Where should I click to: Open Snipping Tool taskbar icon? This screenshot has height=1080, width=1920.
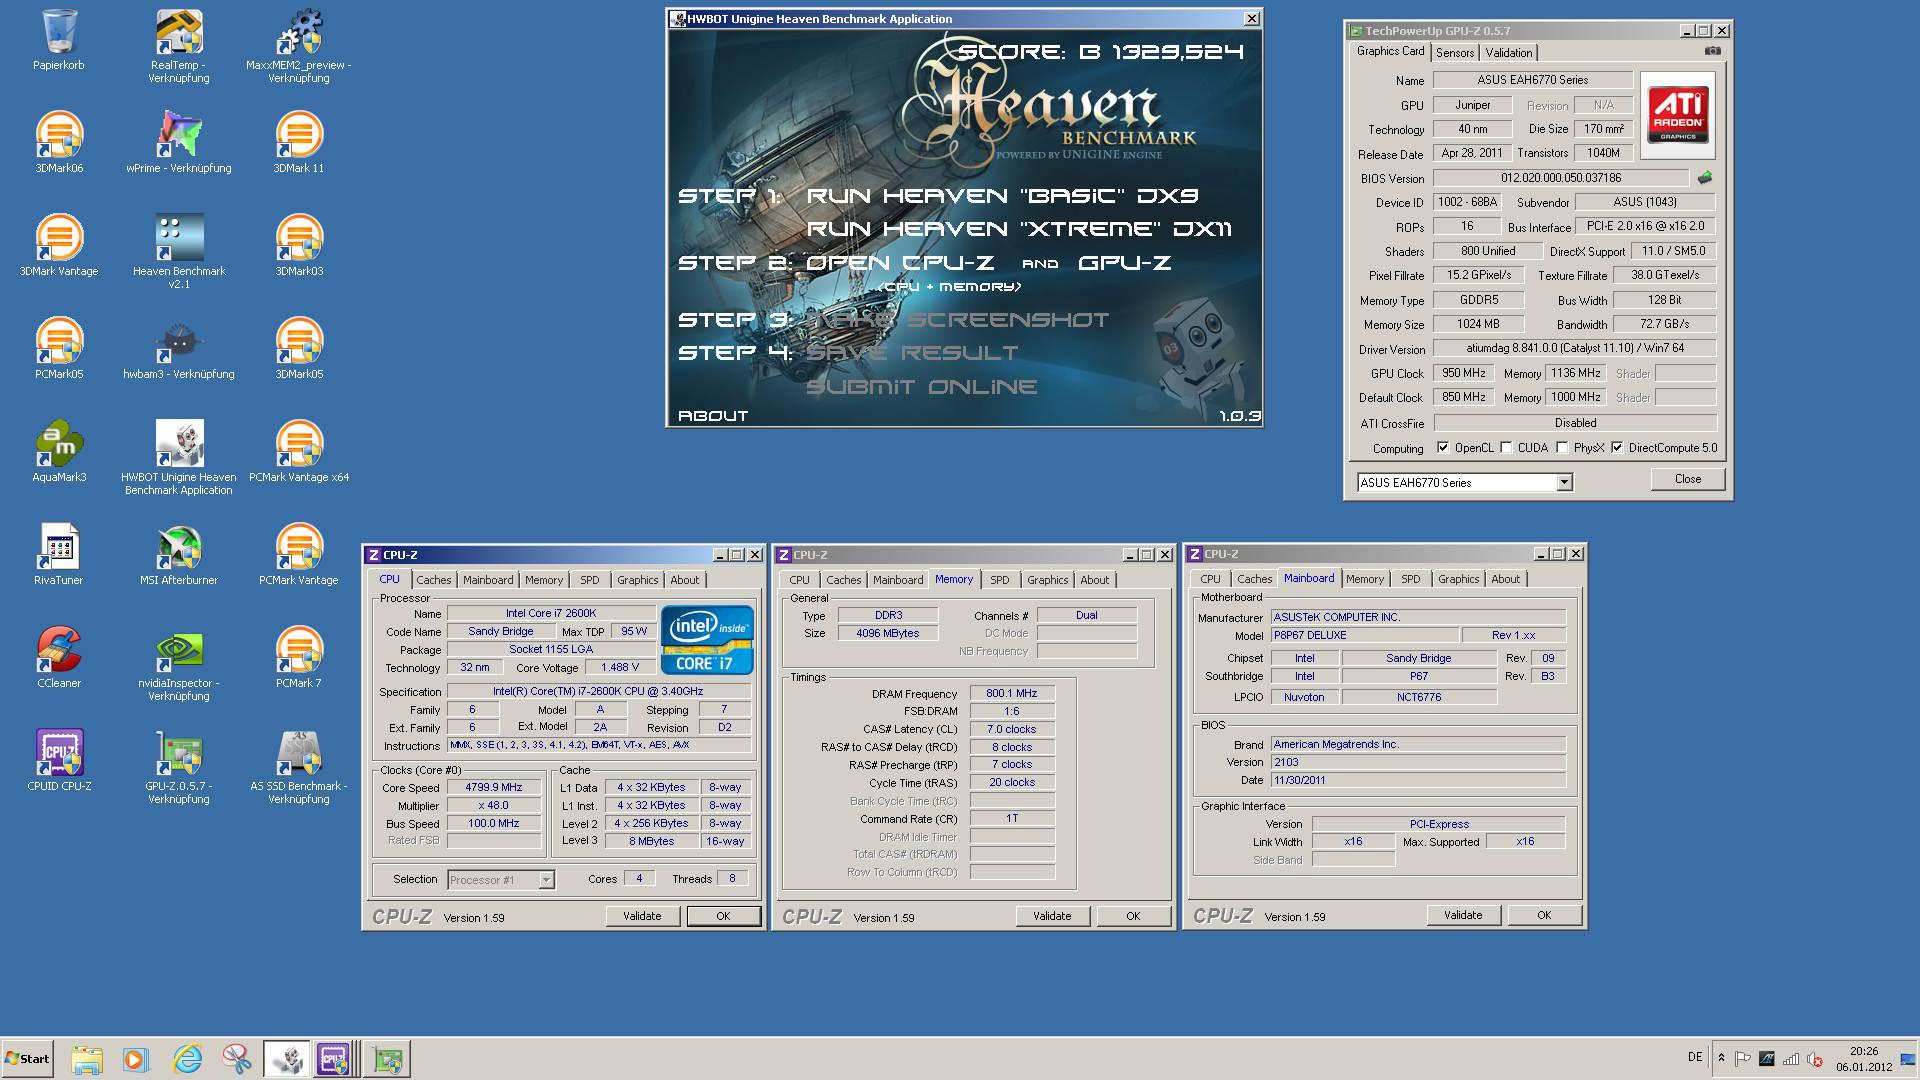[237, 1059]
